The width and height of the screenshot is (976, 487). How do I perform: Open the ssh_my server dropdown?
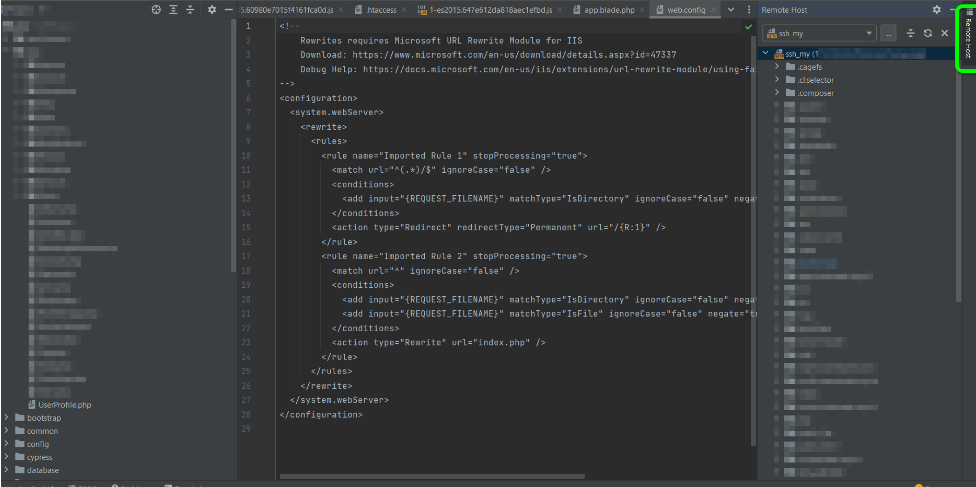tap(819, 33)
